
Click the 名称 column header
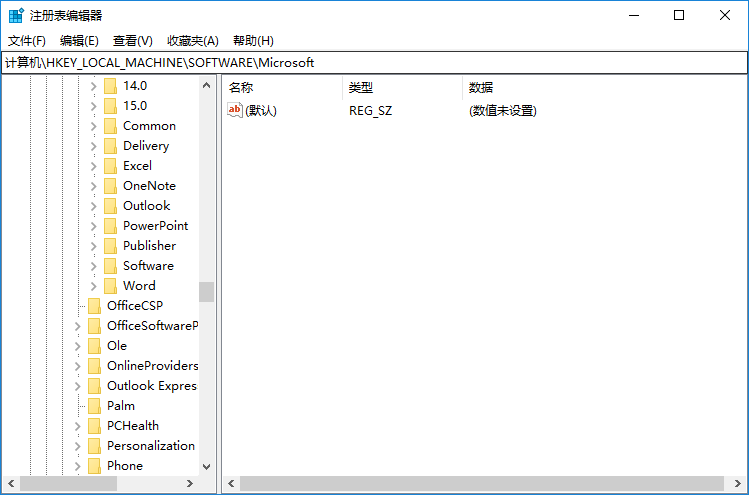click(x=283, y=87)
